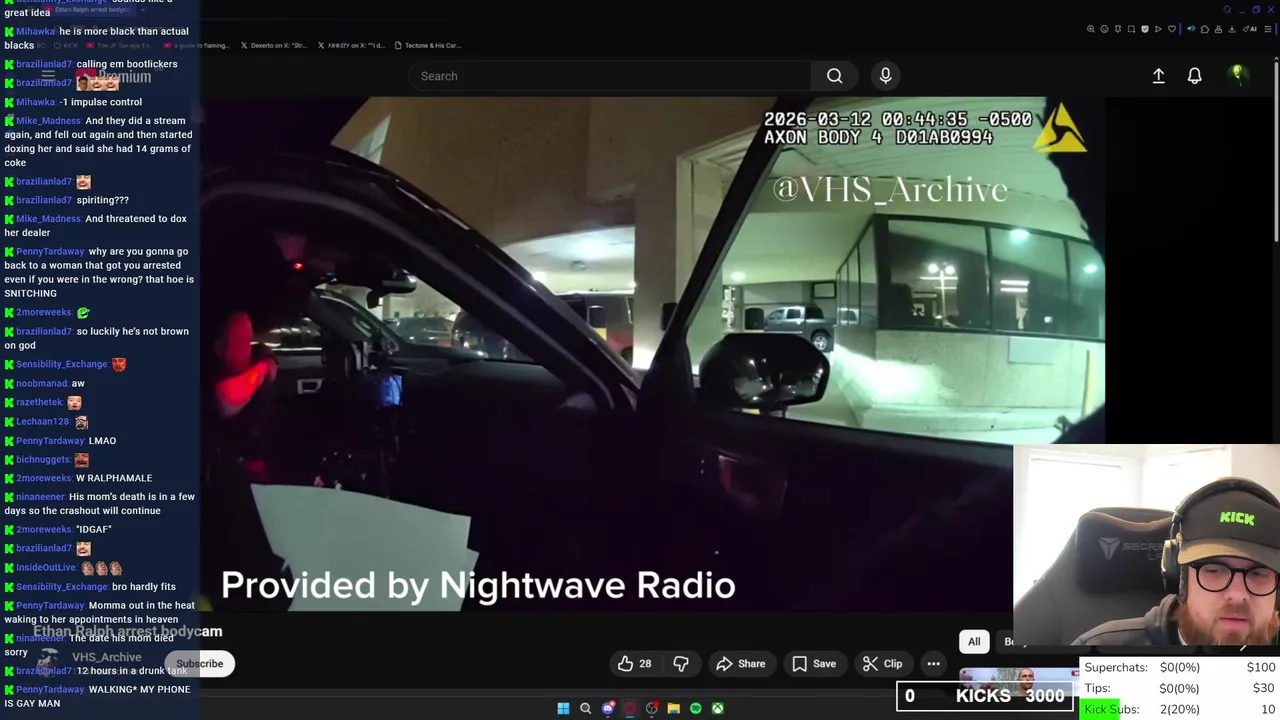Click the KICKS 3000 goal counter
Image resolution: width=1280 pixels, height=720 pixels.
985,696
